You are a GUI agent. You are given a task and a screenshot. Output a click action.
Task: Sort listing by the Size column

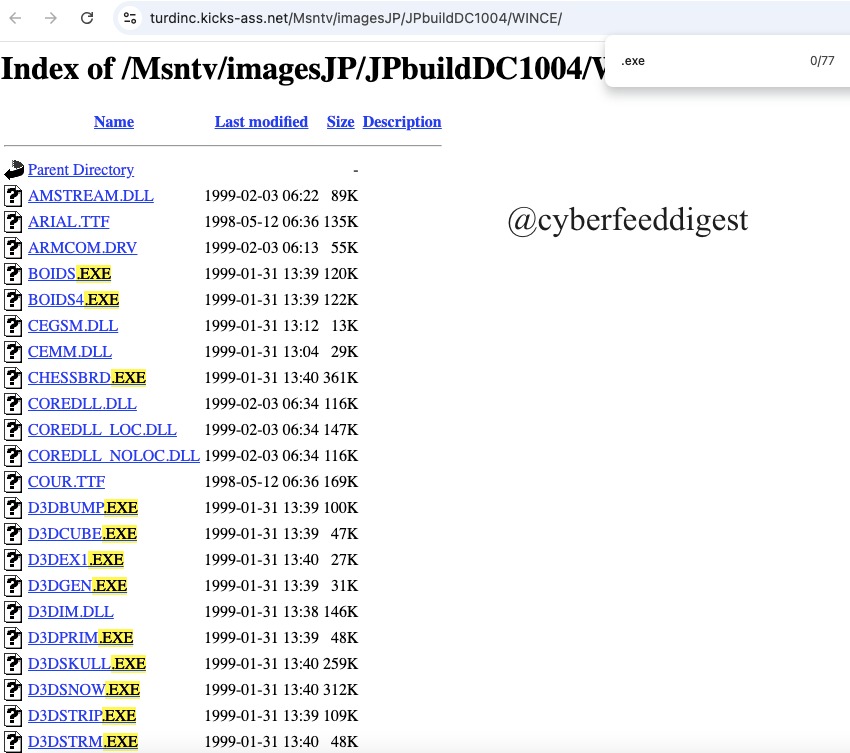(x=340, y=121)
